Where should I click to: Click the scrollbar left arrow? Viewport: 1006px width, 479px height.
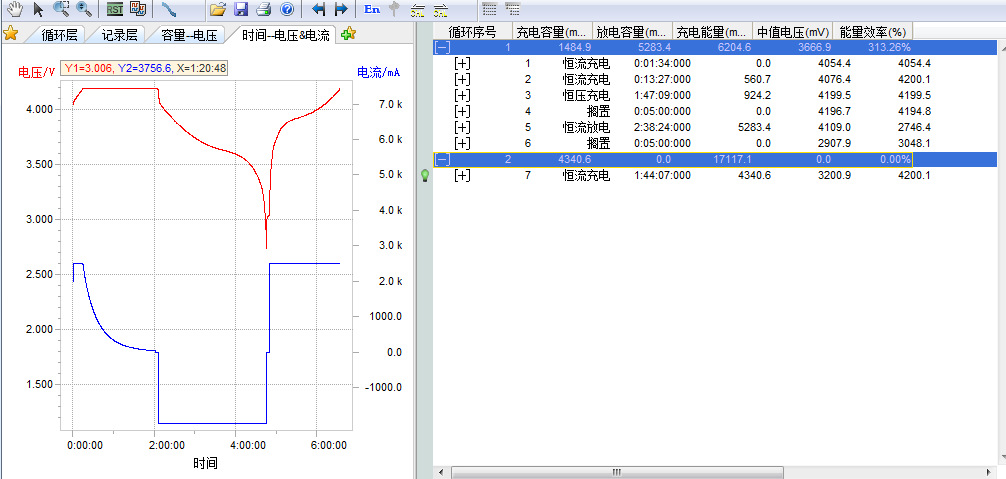pyautogui.click(x=441, y=473)
